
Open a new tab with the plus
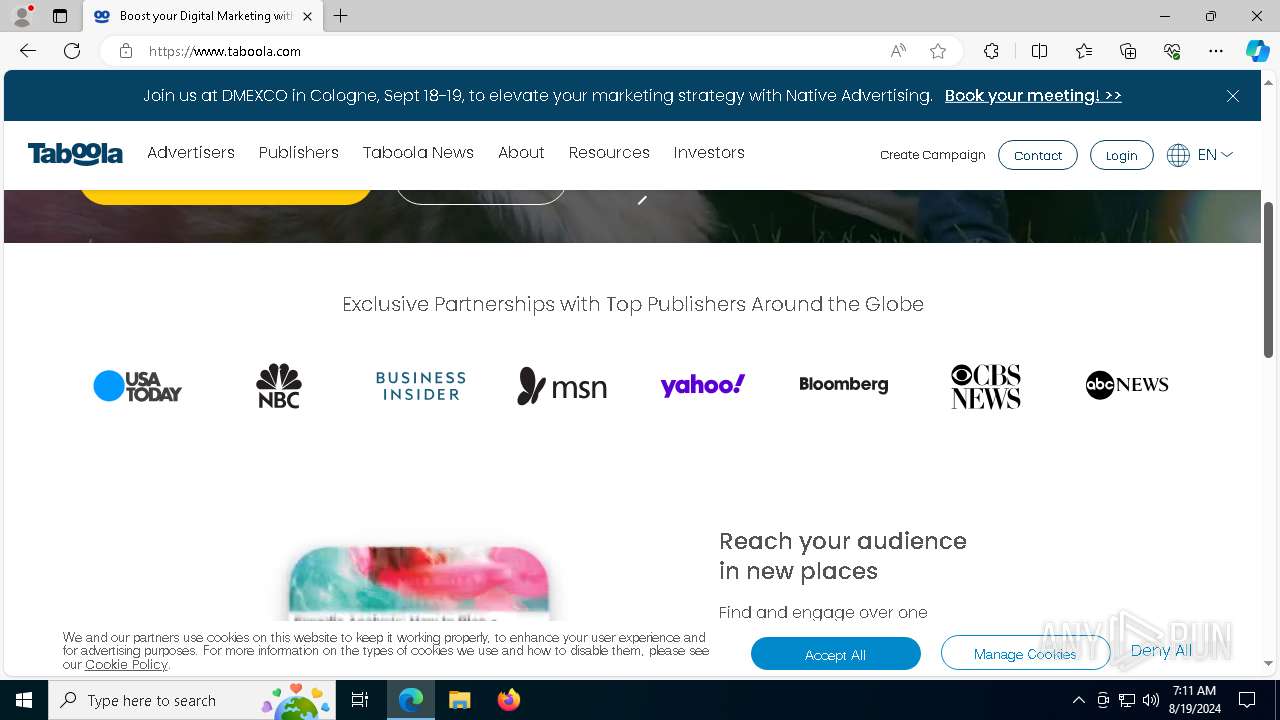pyautogui.click(x=341, y=16)
